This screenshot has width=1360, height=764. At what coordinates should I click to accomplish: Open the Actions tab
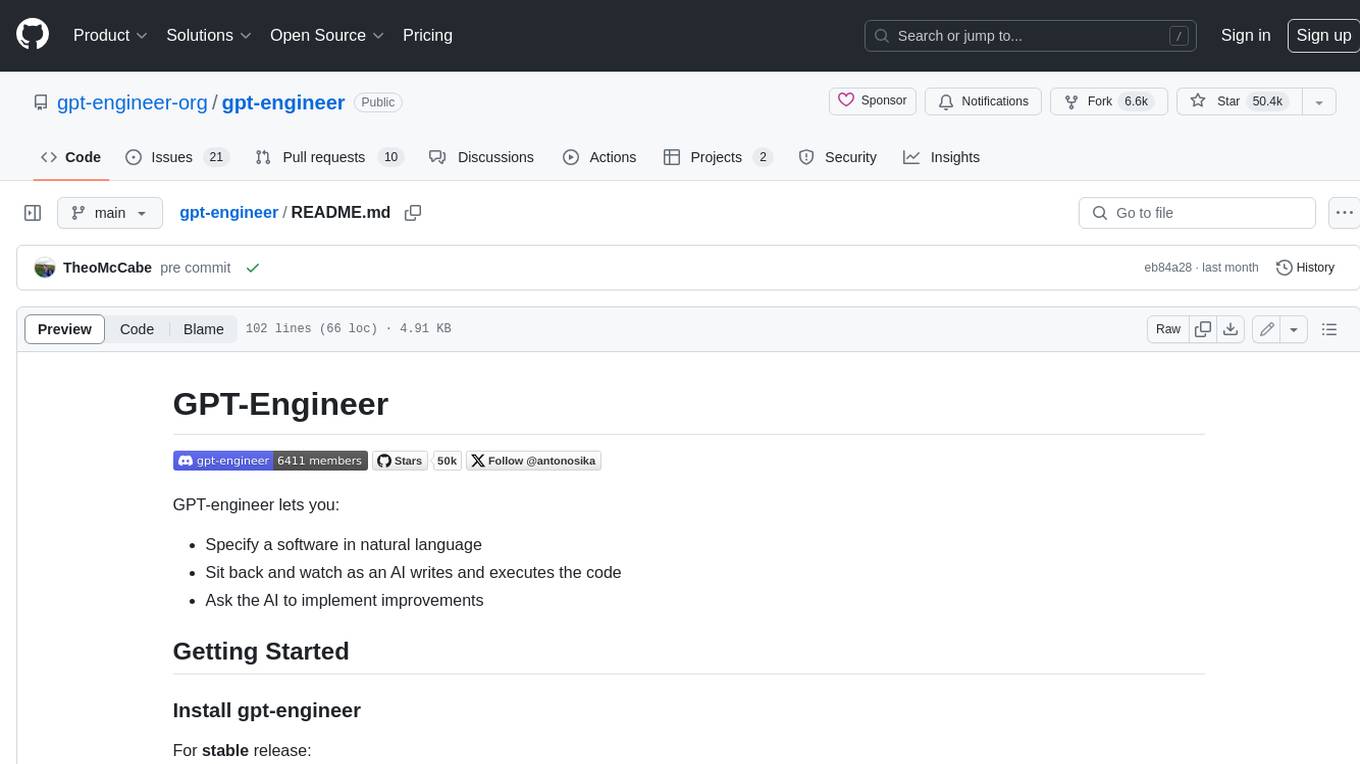[x=599, y=157]
